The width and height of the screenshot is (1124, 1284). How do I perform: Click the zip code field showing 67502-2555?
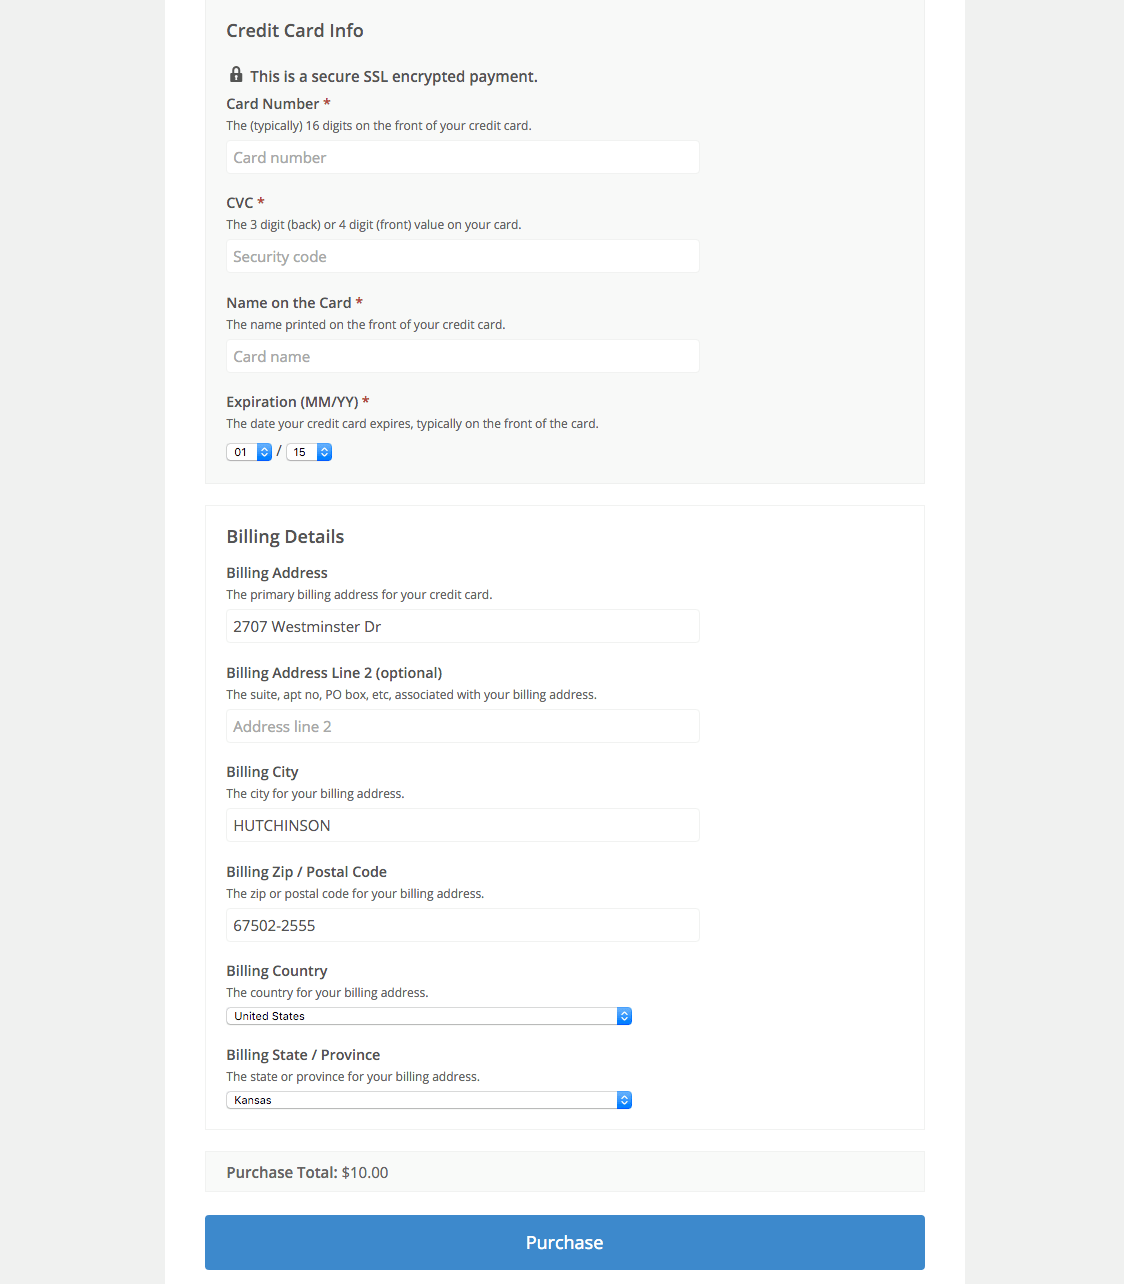pos(462,925)
